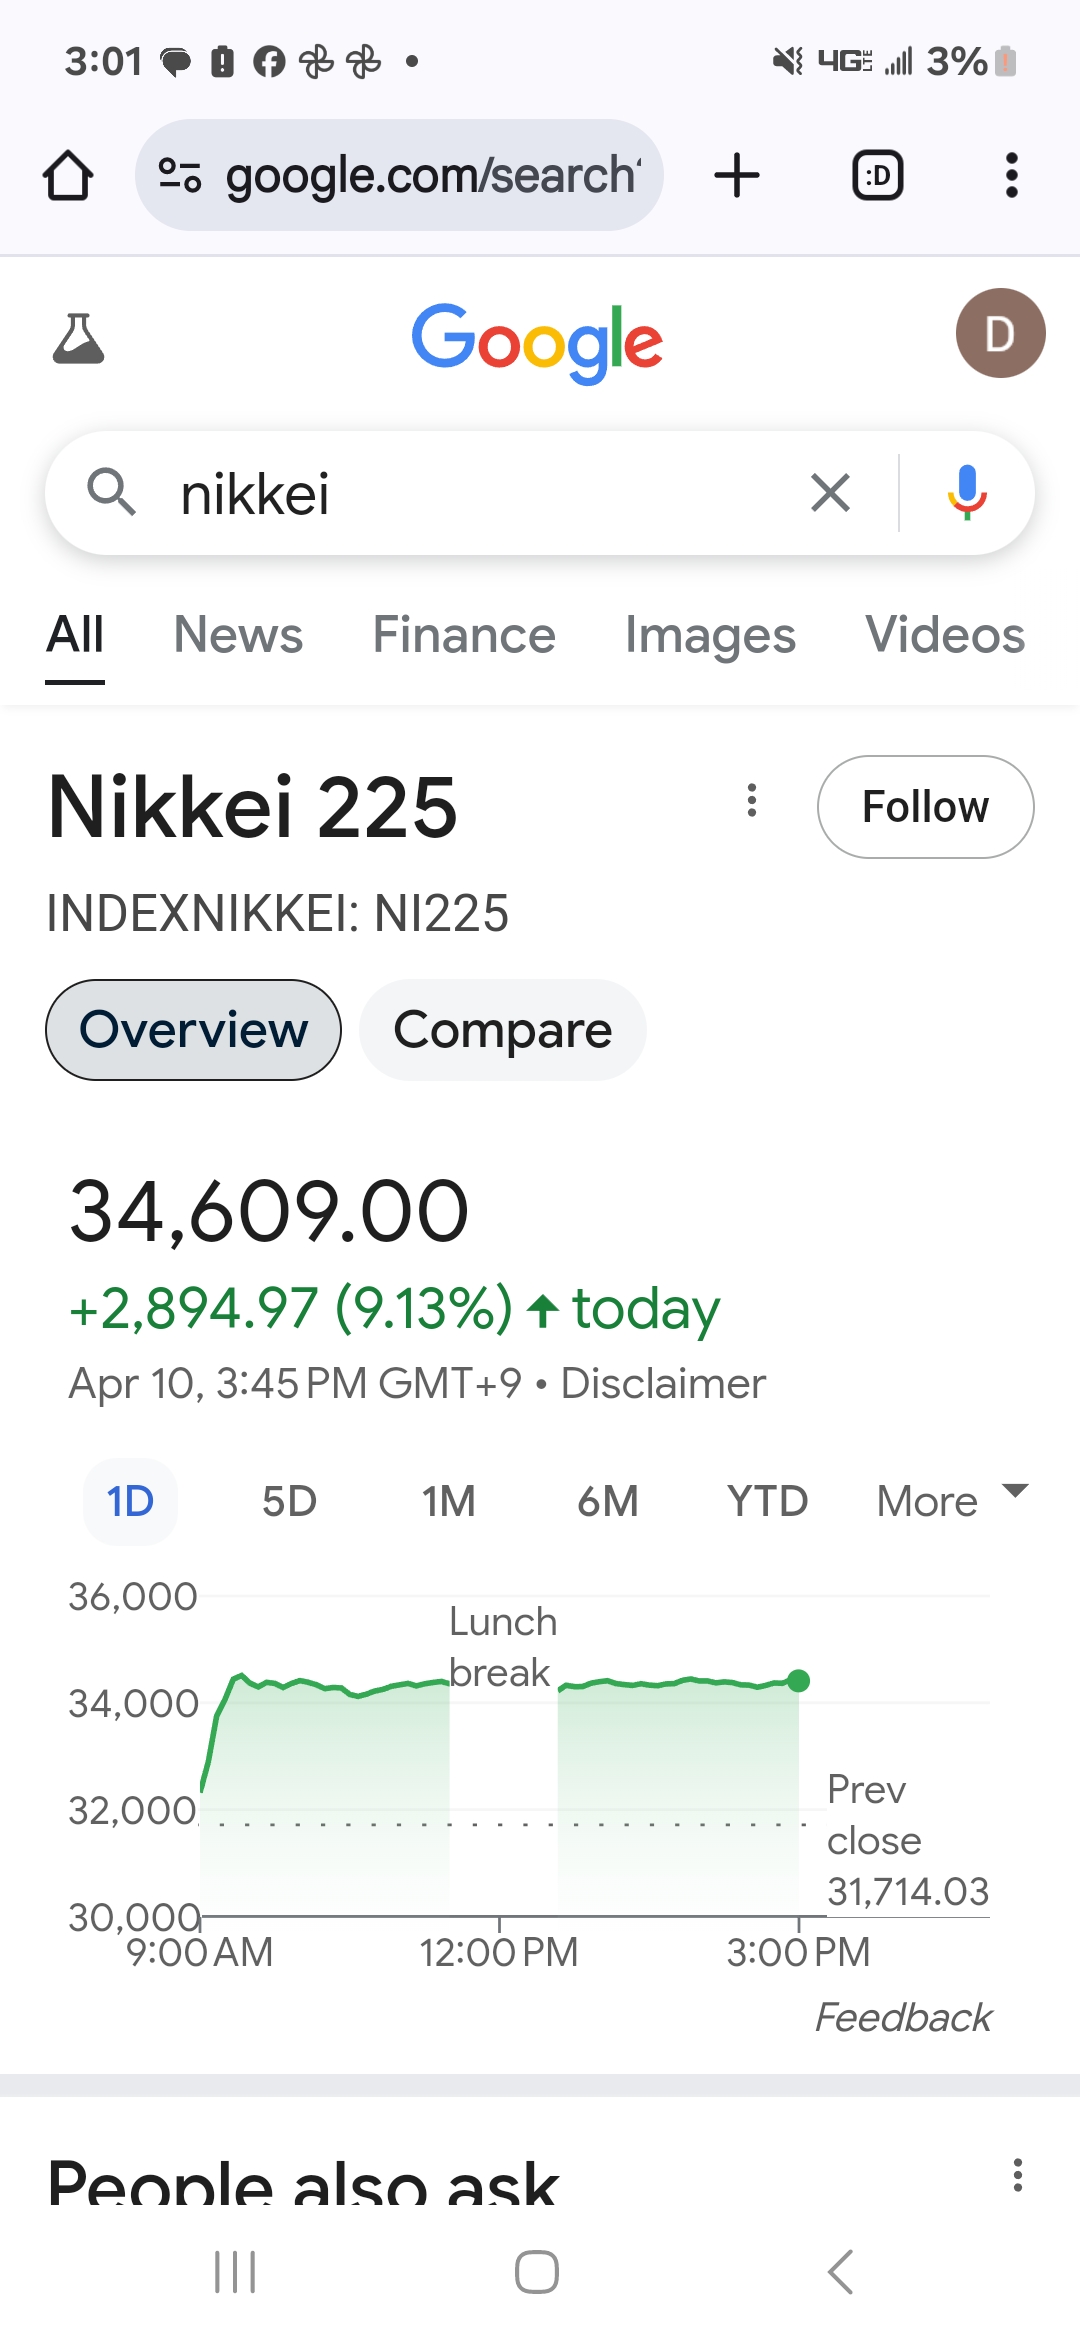Open site info in address bar
Image resolution: width=1080 pixels, height=2340 pixels.
coord(180,175)
